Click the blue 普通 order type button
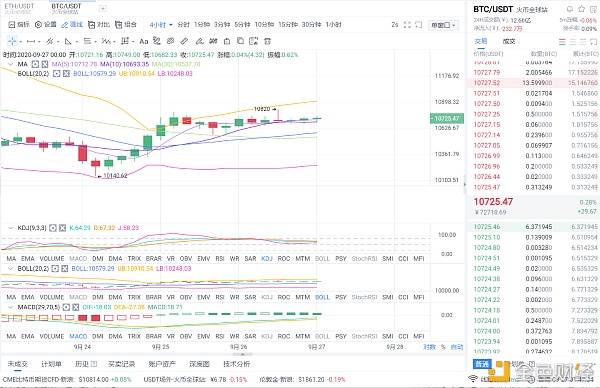Image resolution: width=600 pixels, height=388 pixels. [482, 364]
